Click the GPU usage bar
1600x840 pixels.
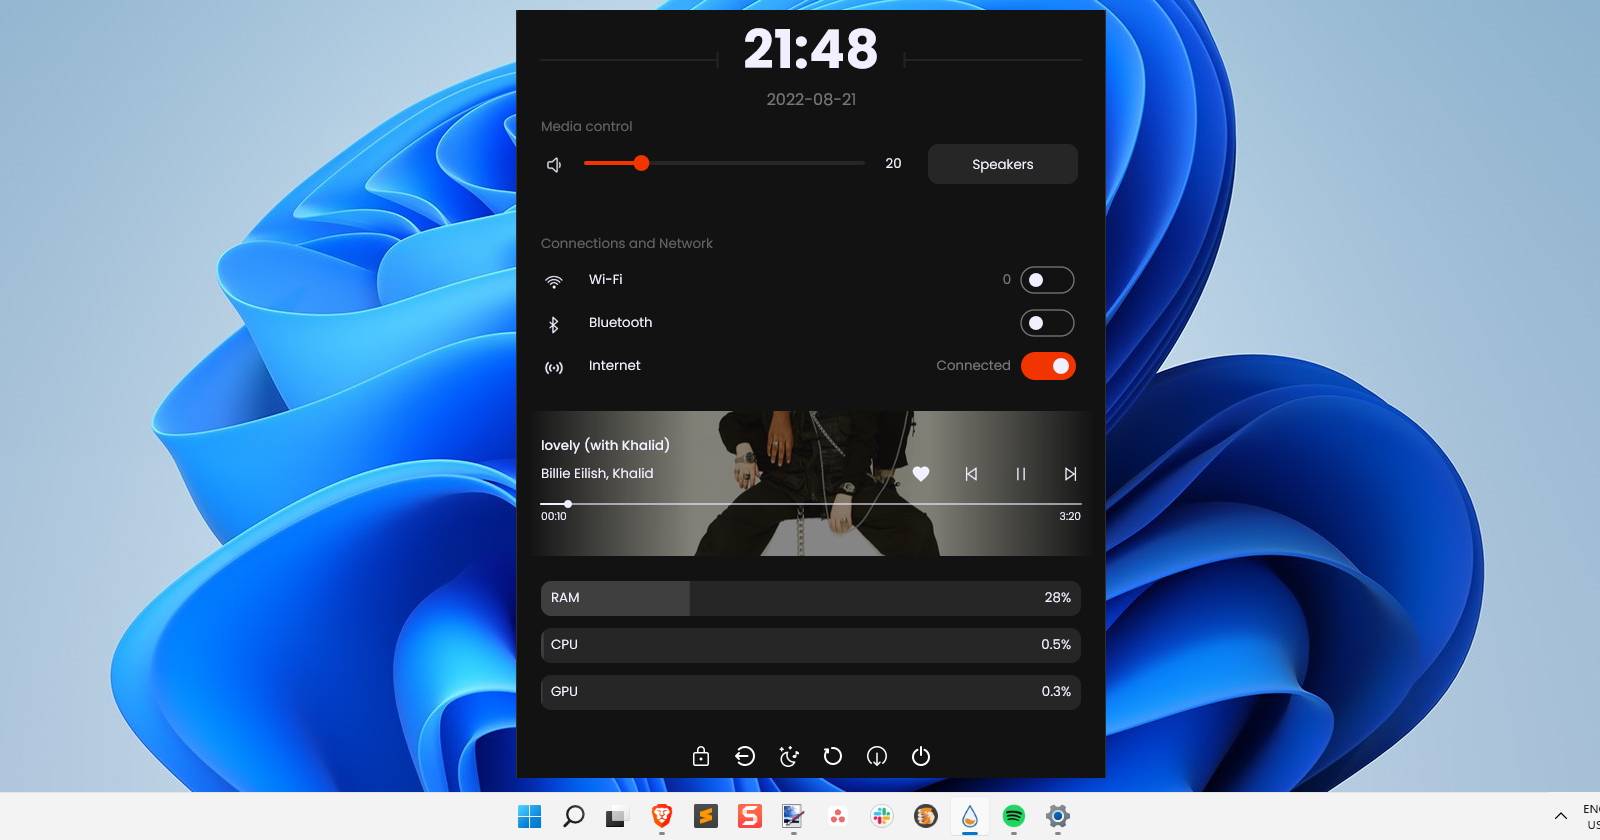click(811, 692)
